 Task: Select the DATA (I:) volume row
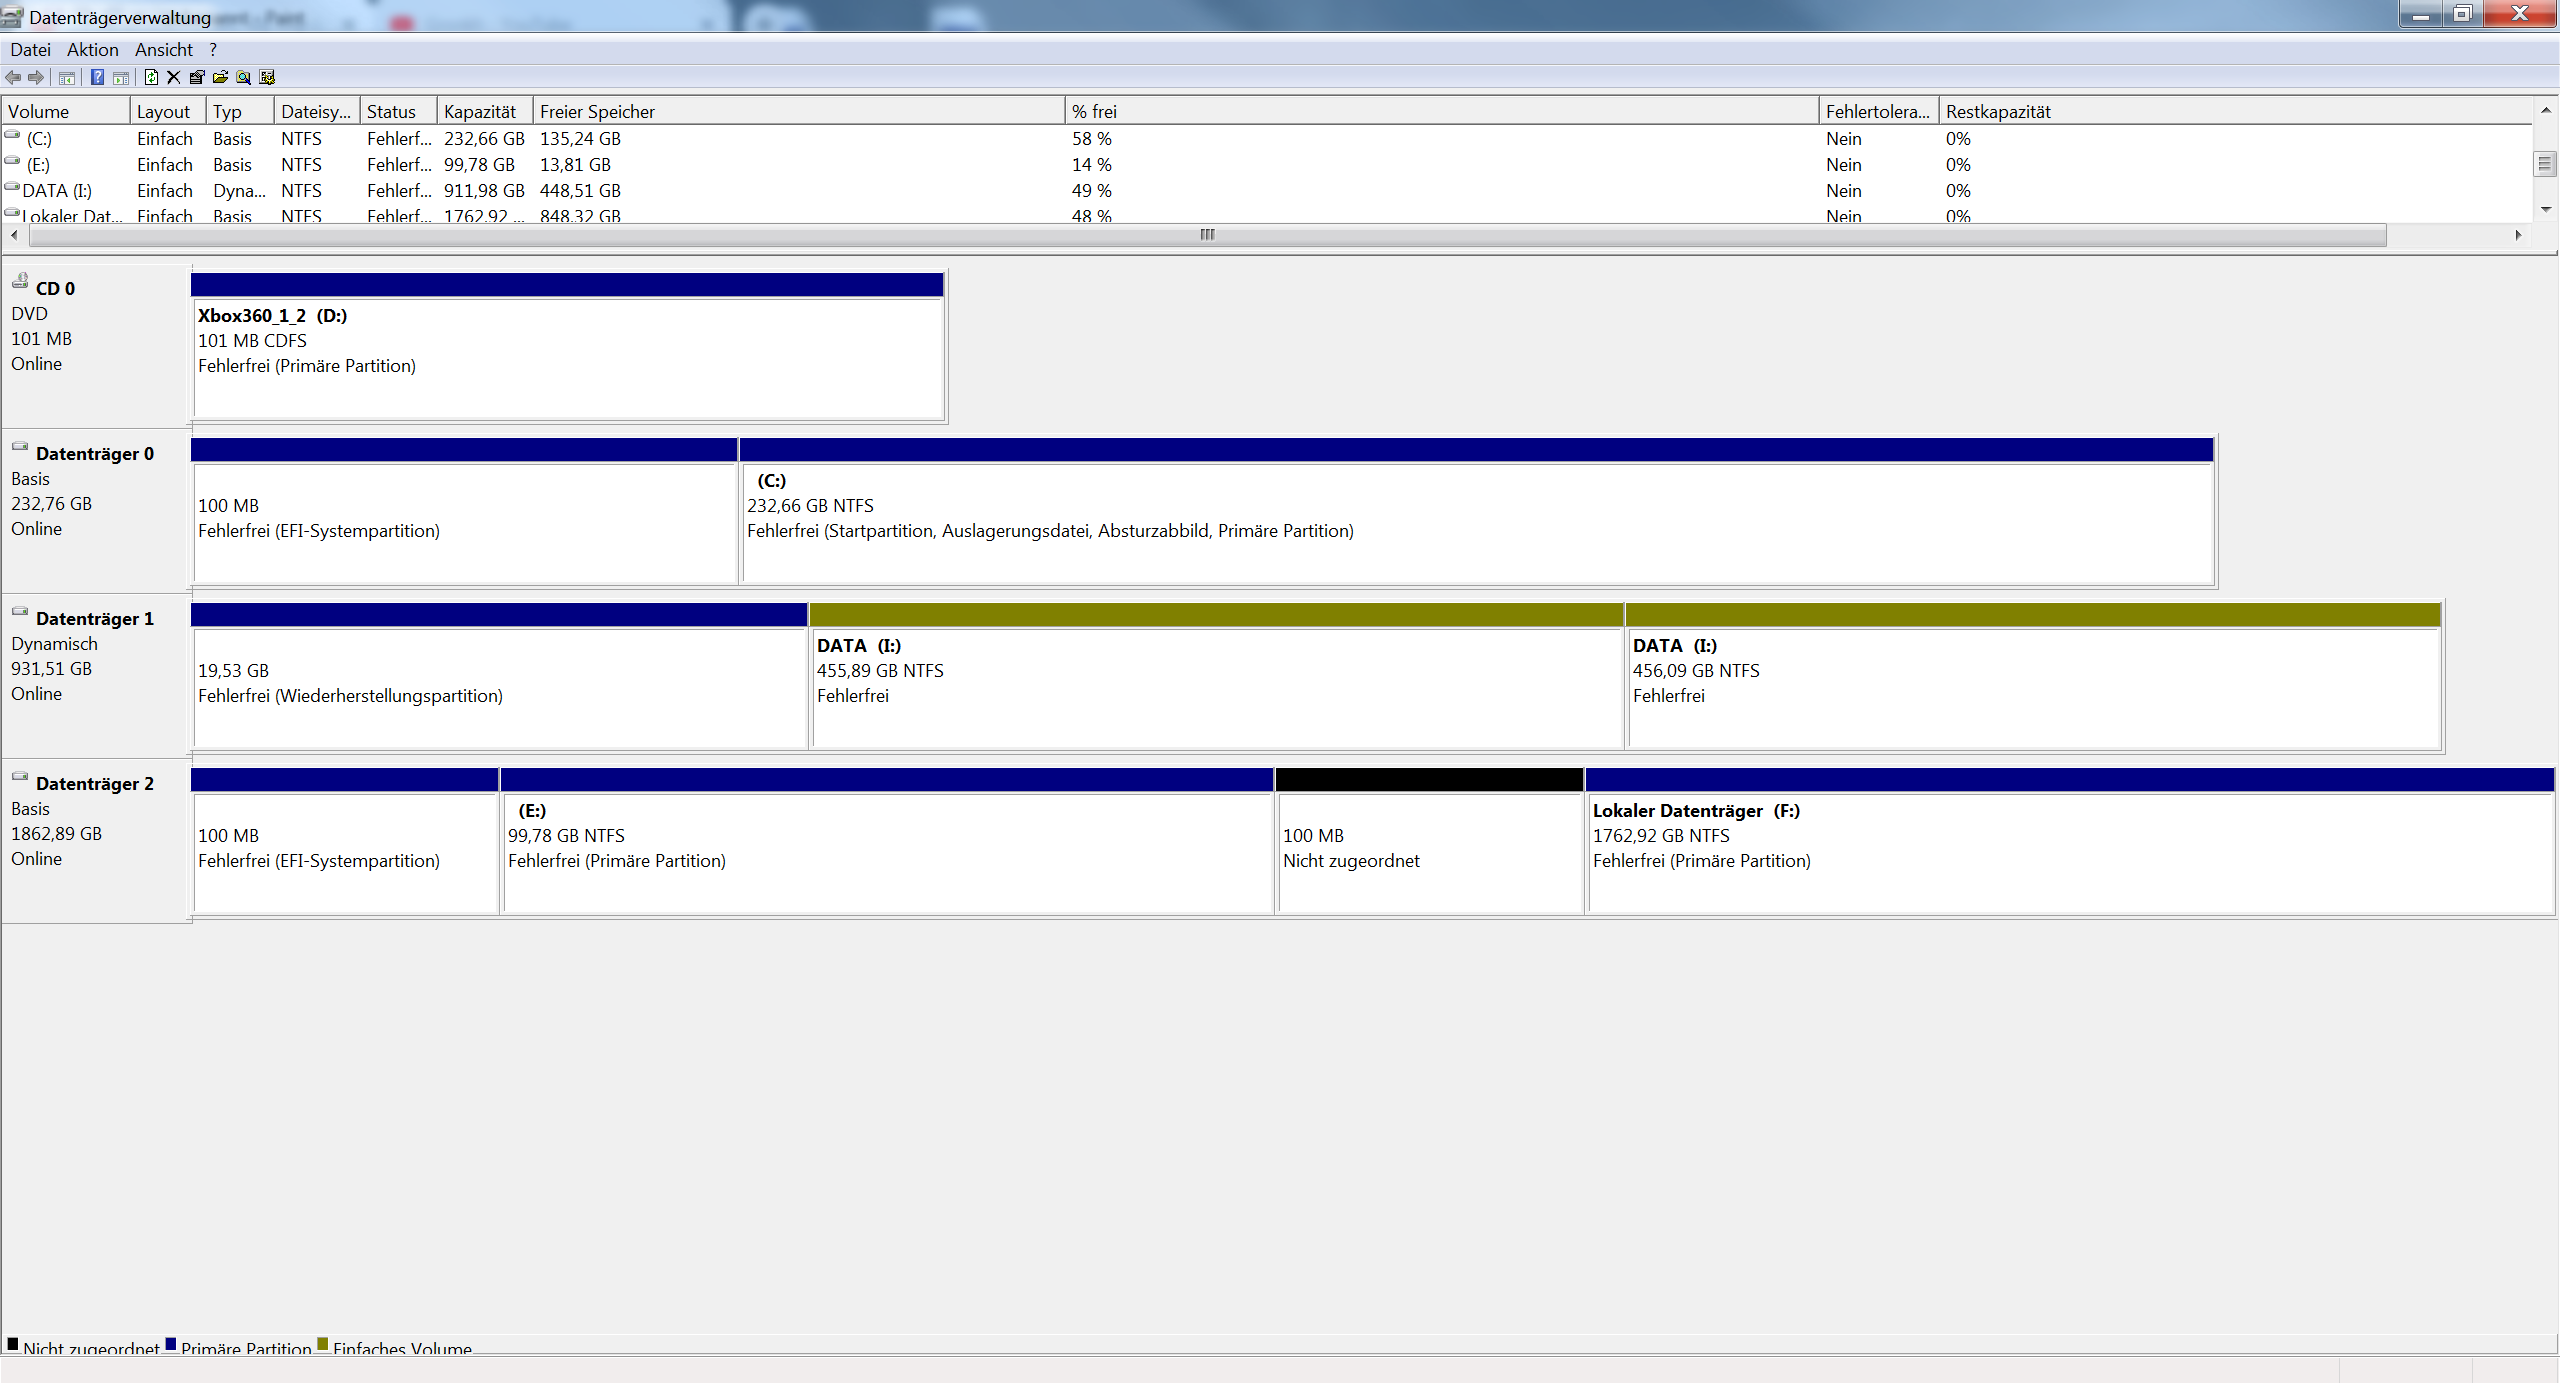pos(57,191)
